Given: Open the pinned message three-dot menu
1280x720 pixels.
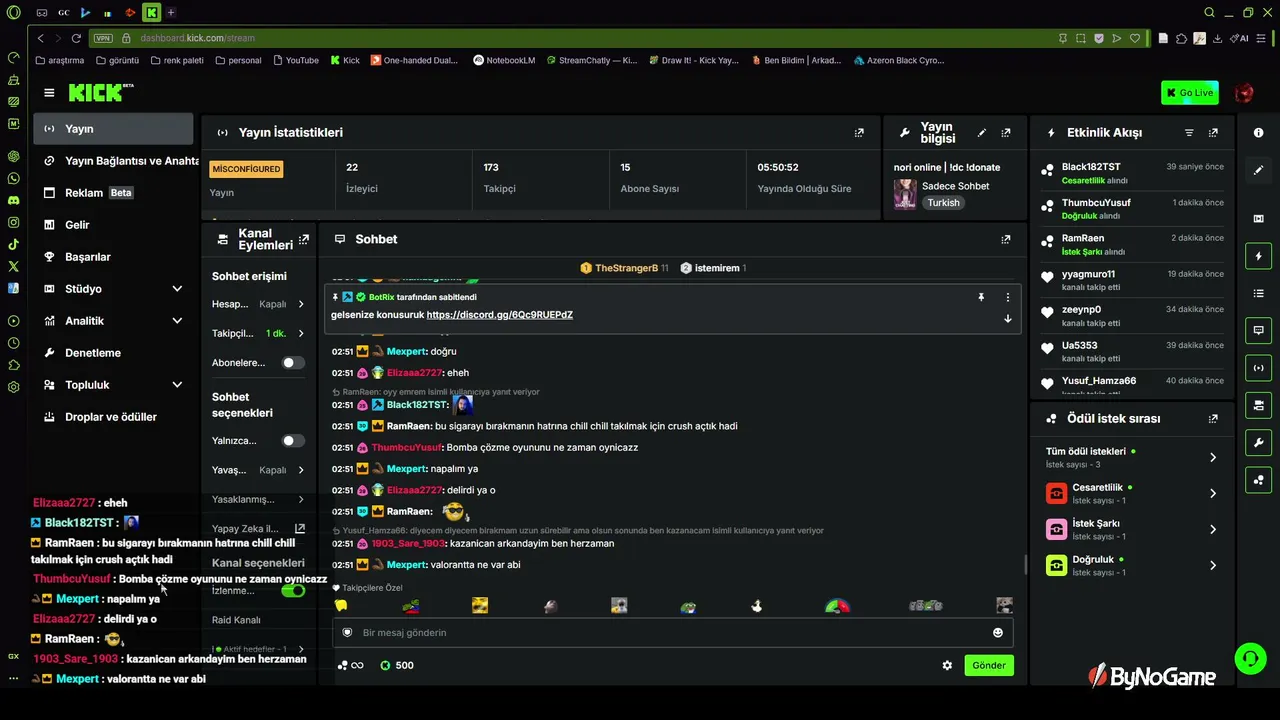Looking at the screenshot, I should point(1007,297).
